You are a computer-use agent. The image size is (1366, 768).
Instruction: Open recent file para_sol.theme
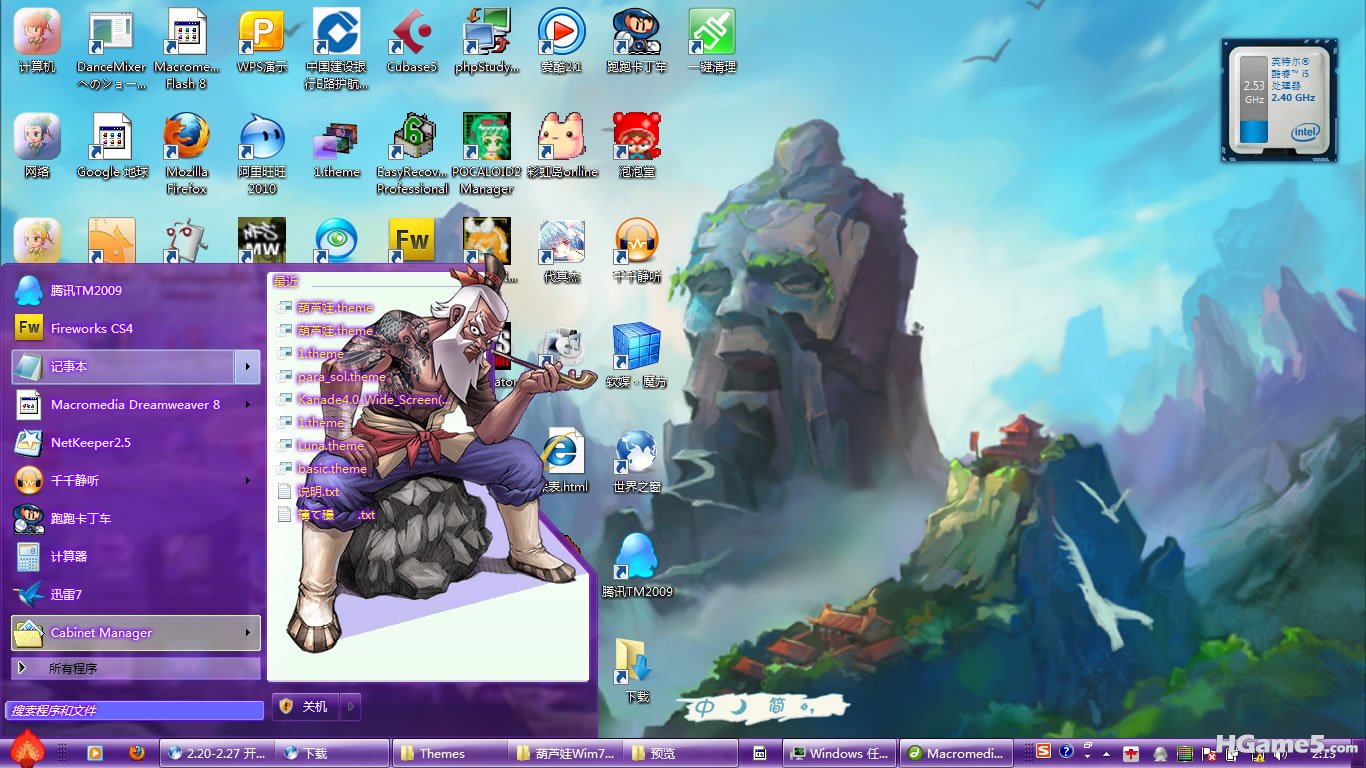pyautogui.click(x=341, y=377)
